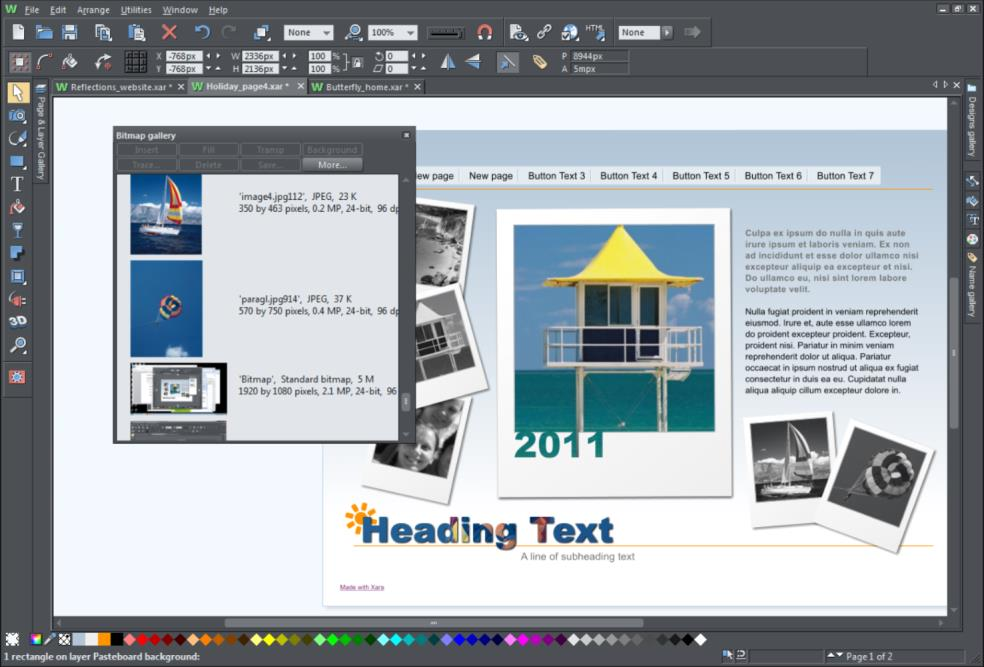Pick the orange color swatch
This screenshot has width=984, height=667.
[x=104, y=639]
